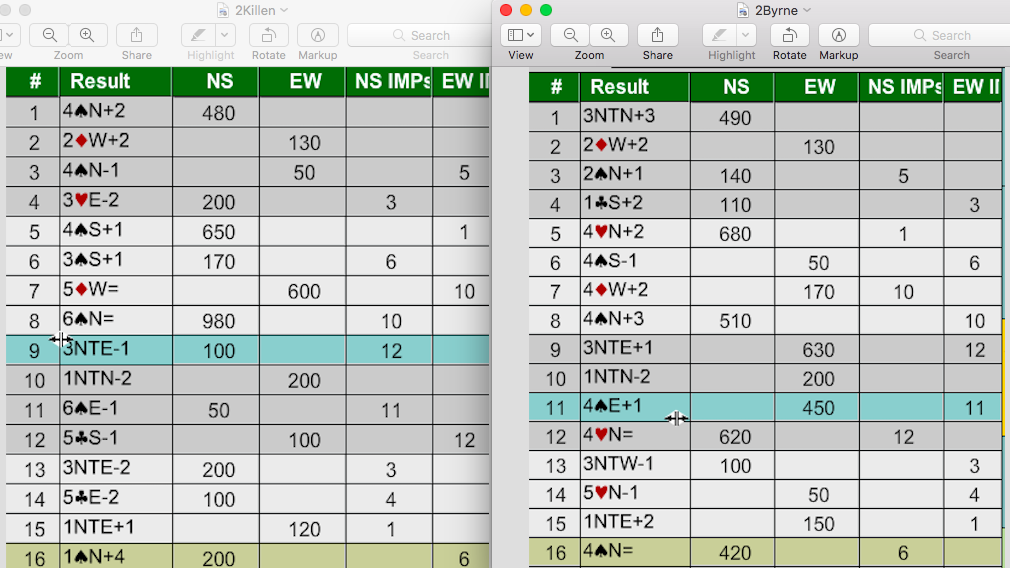
Task: Select '4♠E+1' result in 2Byrne table
Action: (613, 406)
